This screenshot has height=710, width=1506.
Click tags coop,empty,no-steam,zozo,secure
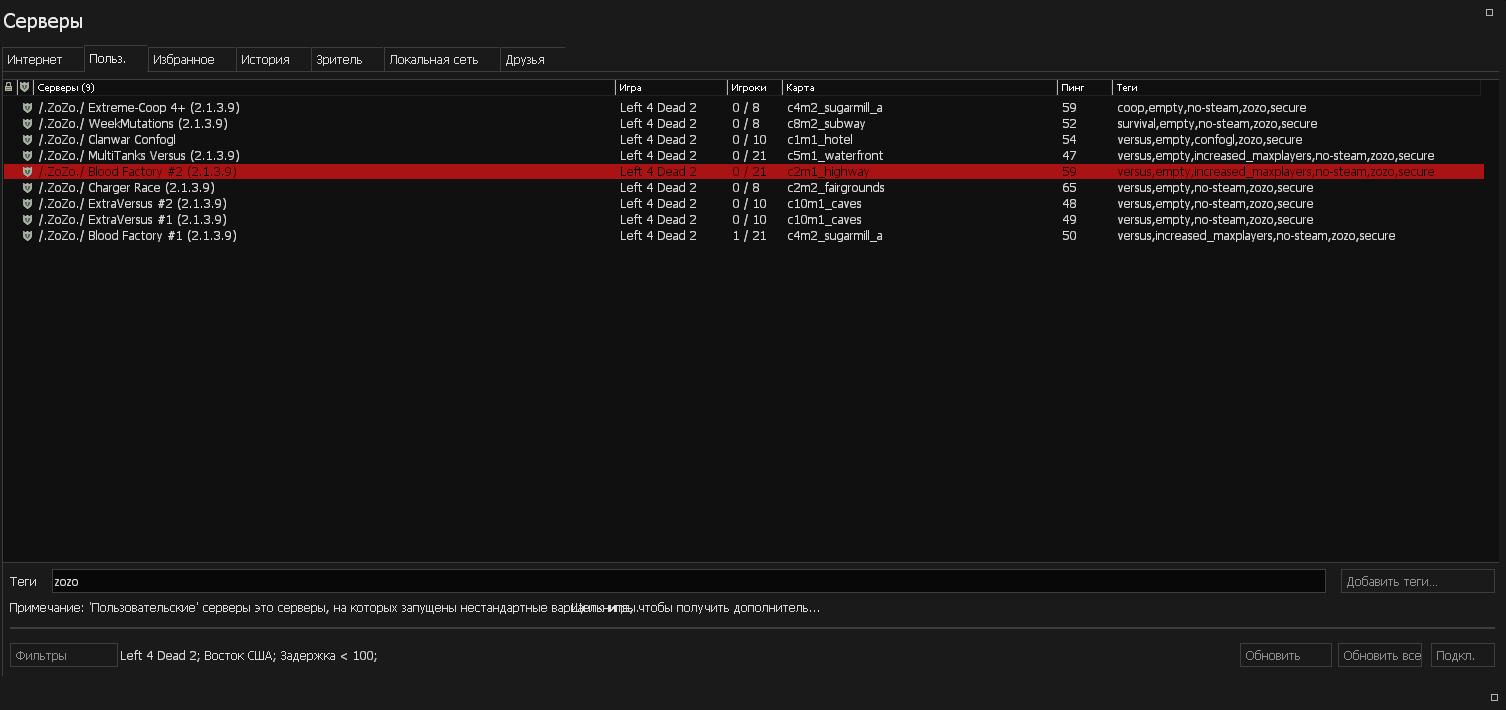point(1212,108)
